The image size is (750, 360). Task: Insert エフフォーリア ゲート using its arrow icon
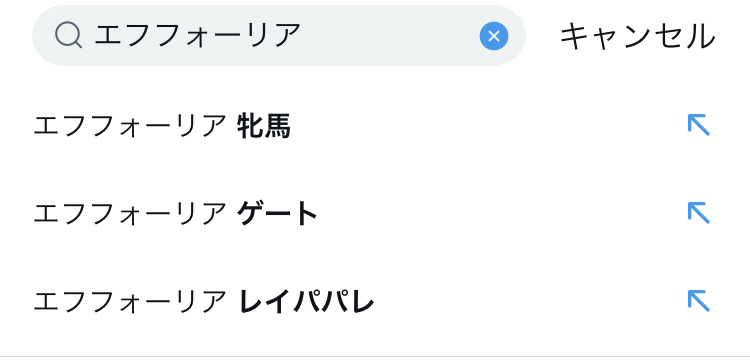point(698,213)
